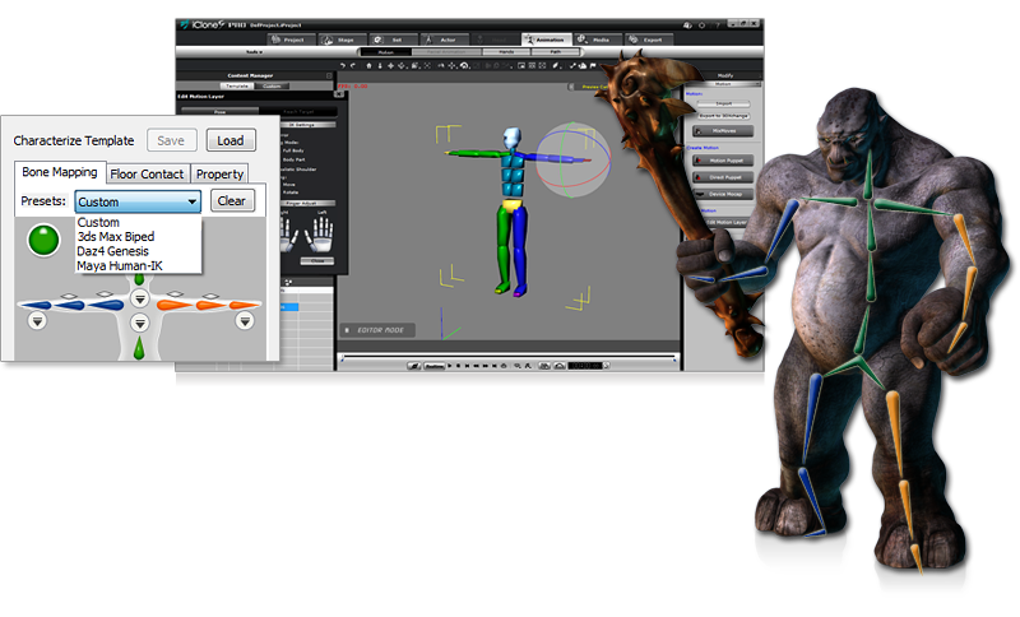Select the Pose mode button
The width and height of the screenshot is (1020, 617).
point(220,111)
